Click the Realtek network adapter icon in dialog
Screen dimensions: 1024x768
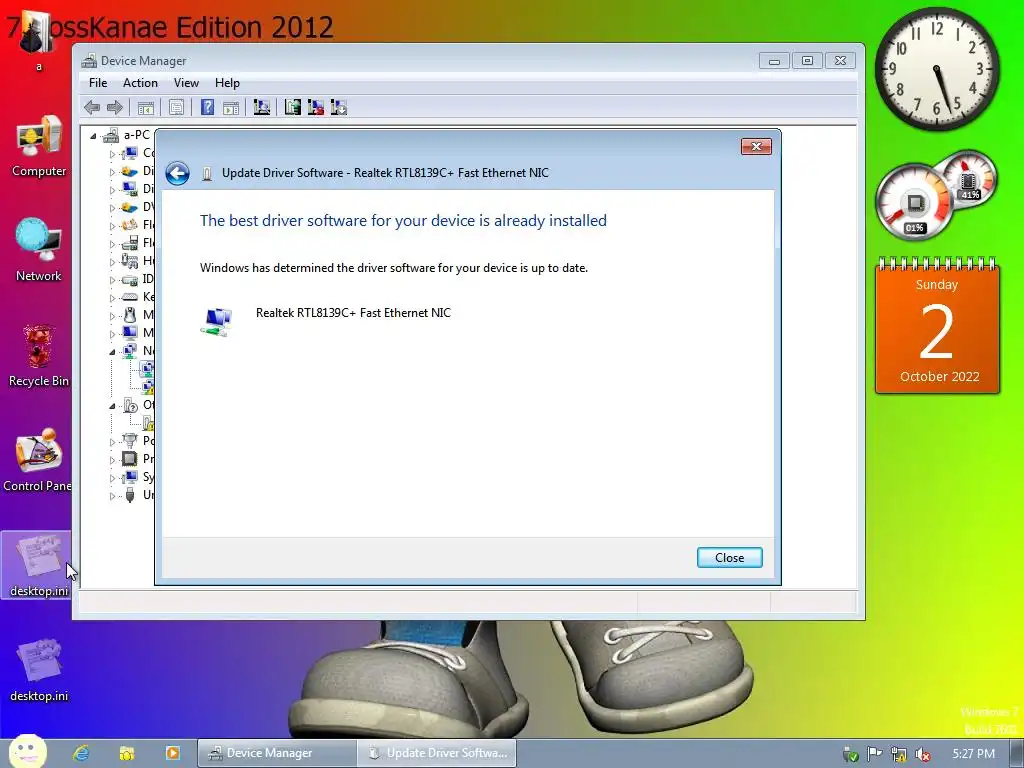pyautogui.click(x=217, y=321)
